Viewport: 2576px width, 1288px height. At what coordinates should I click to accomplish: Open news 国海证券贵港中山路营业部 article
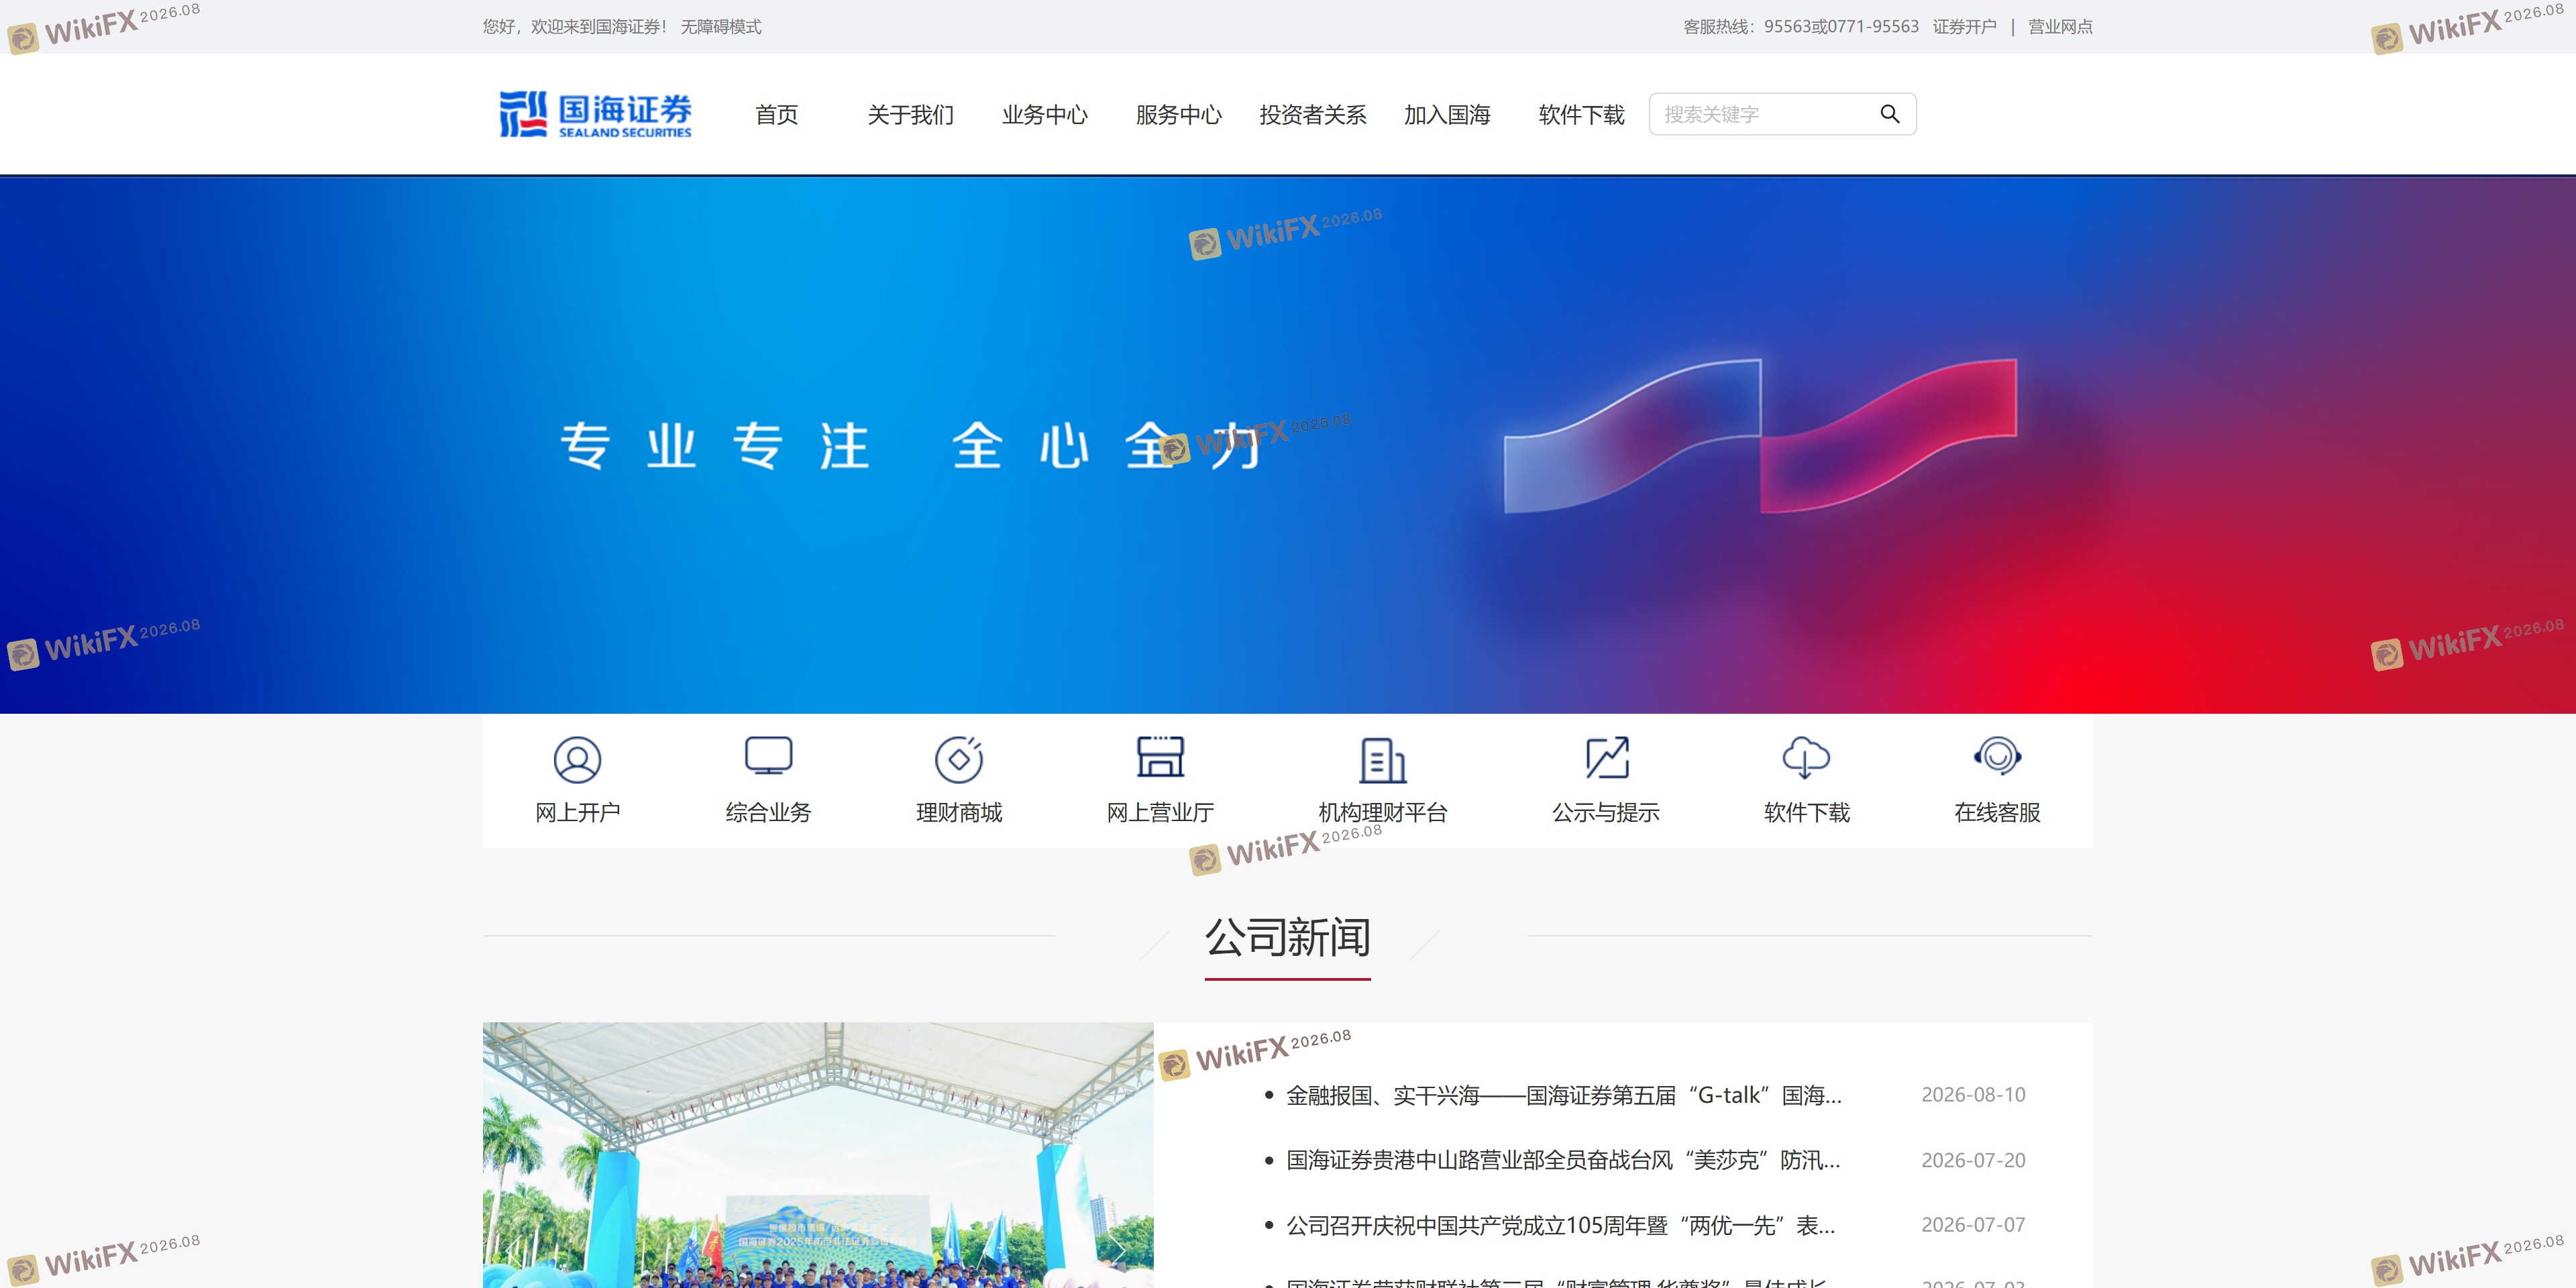[x=1563, y=1160]
